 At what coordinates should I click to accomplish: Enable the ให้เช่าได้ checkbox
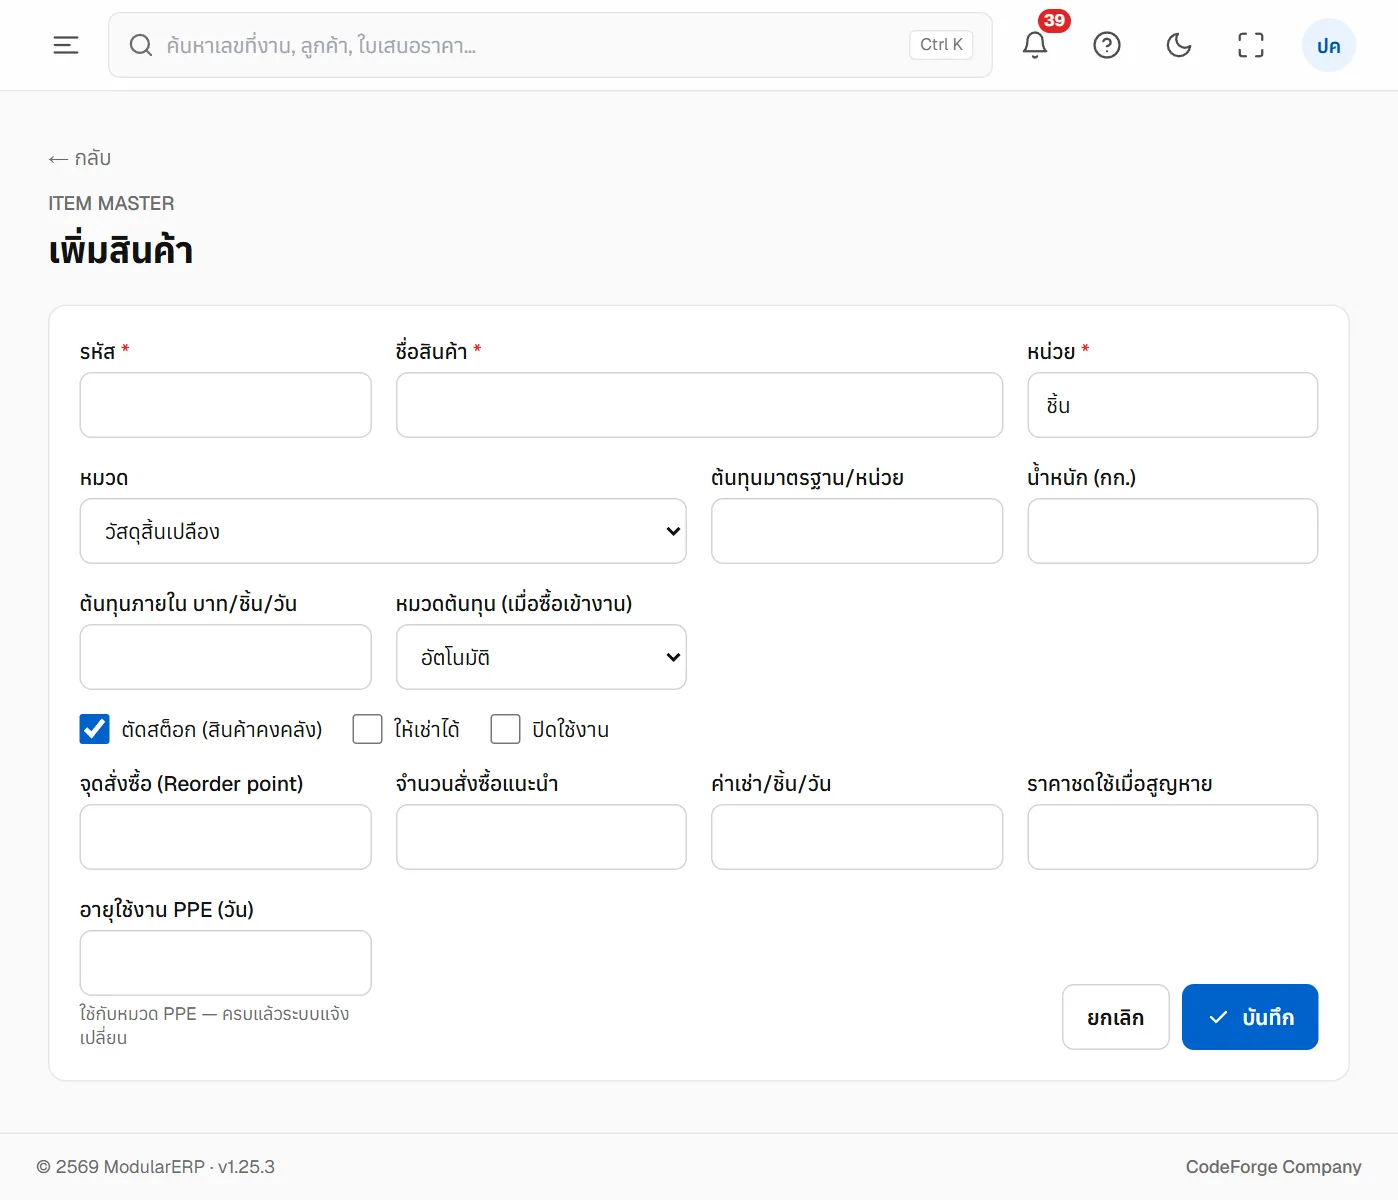click(368, 729)
